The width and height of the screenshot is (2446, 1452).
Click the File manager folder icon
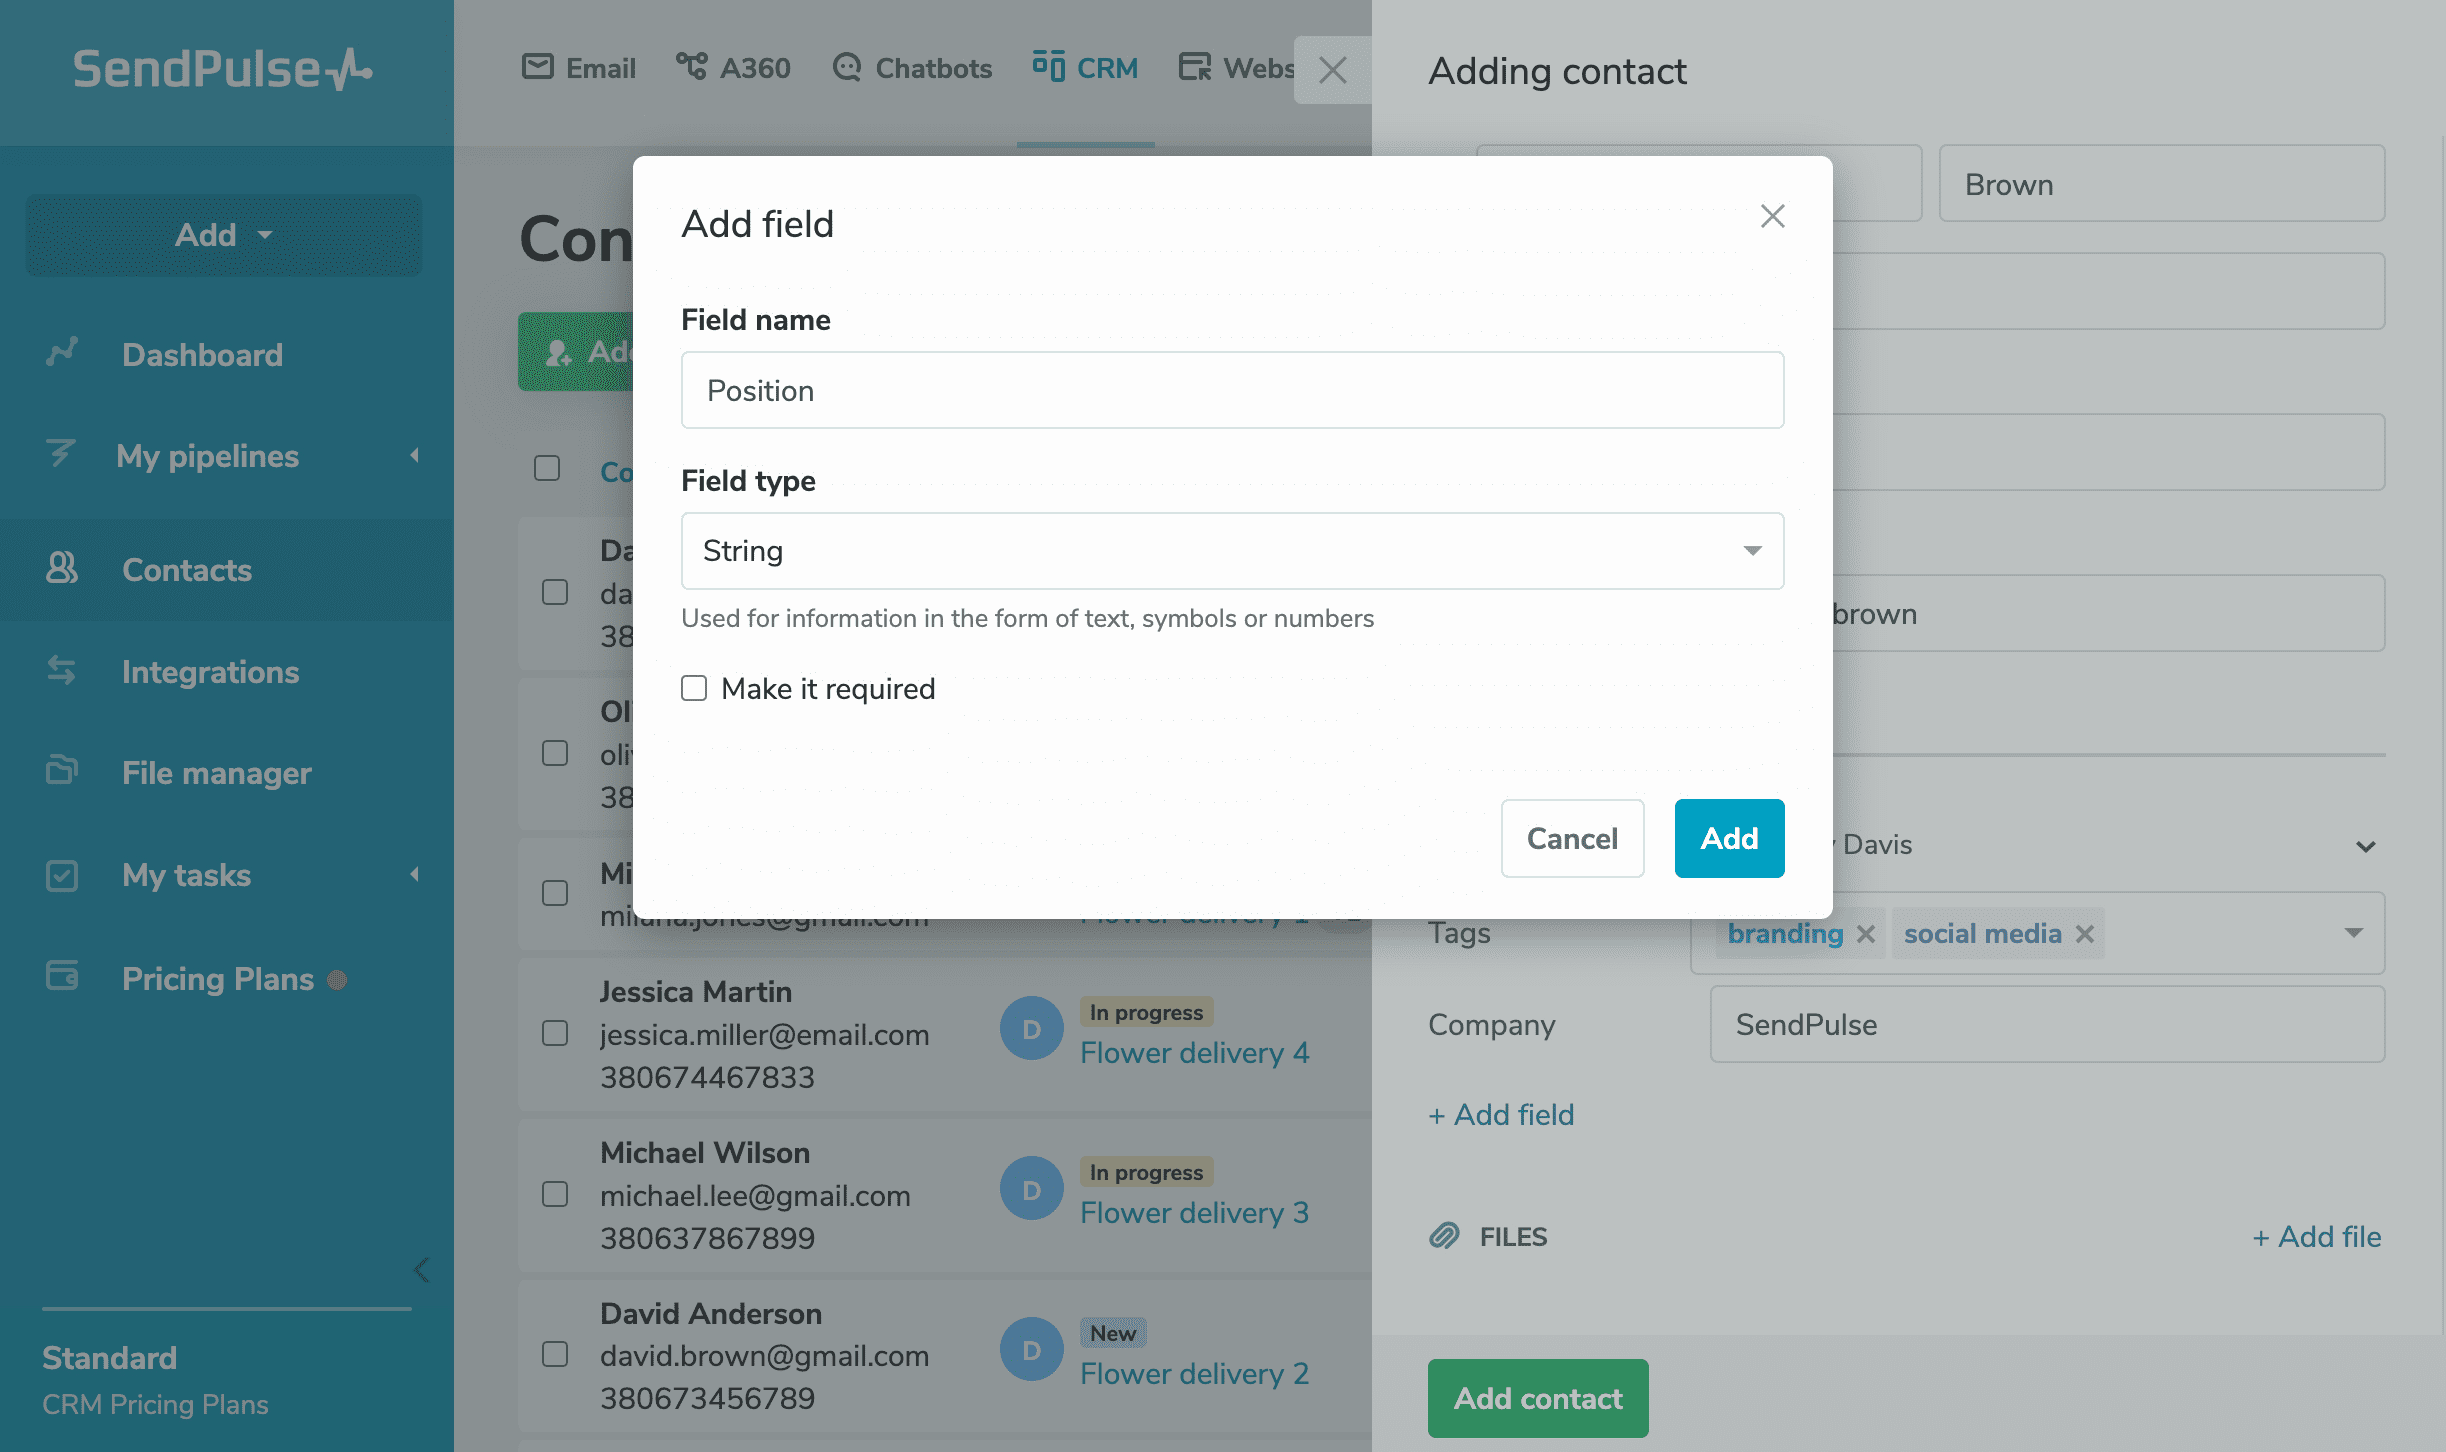pyautogui.click(x=62, y=771)
